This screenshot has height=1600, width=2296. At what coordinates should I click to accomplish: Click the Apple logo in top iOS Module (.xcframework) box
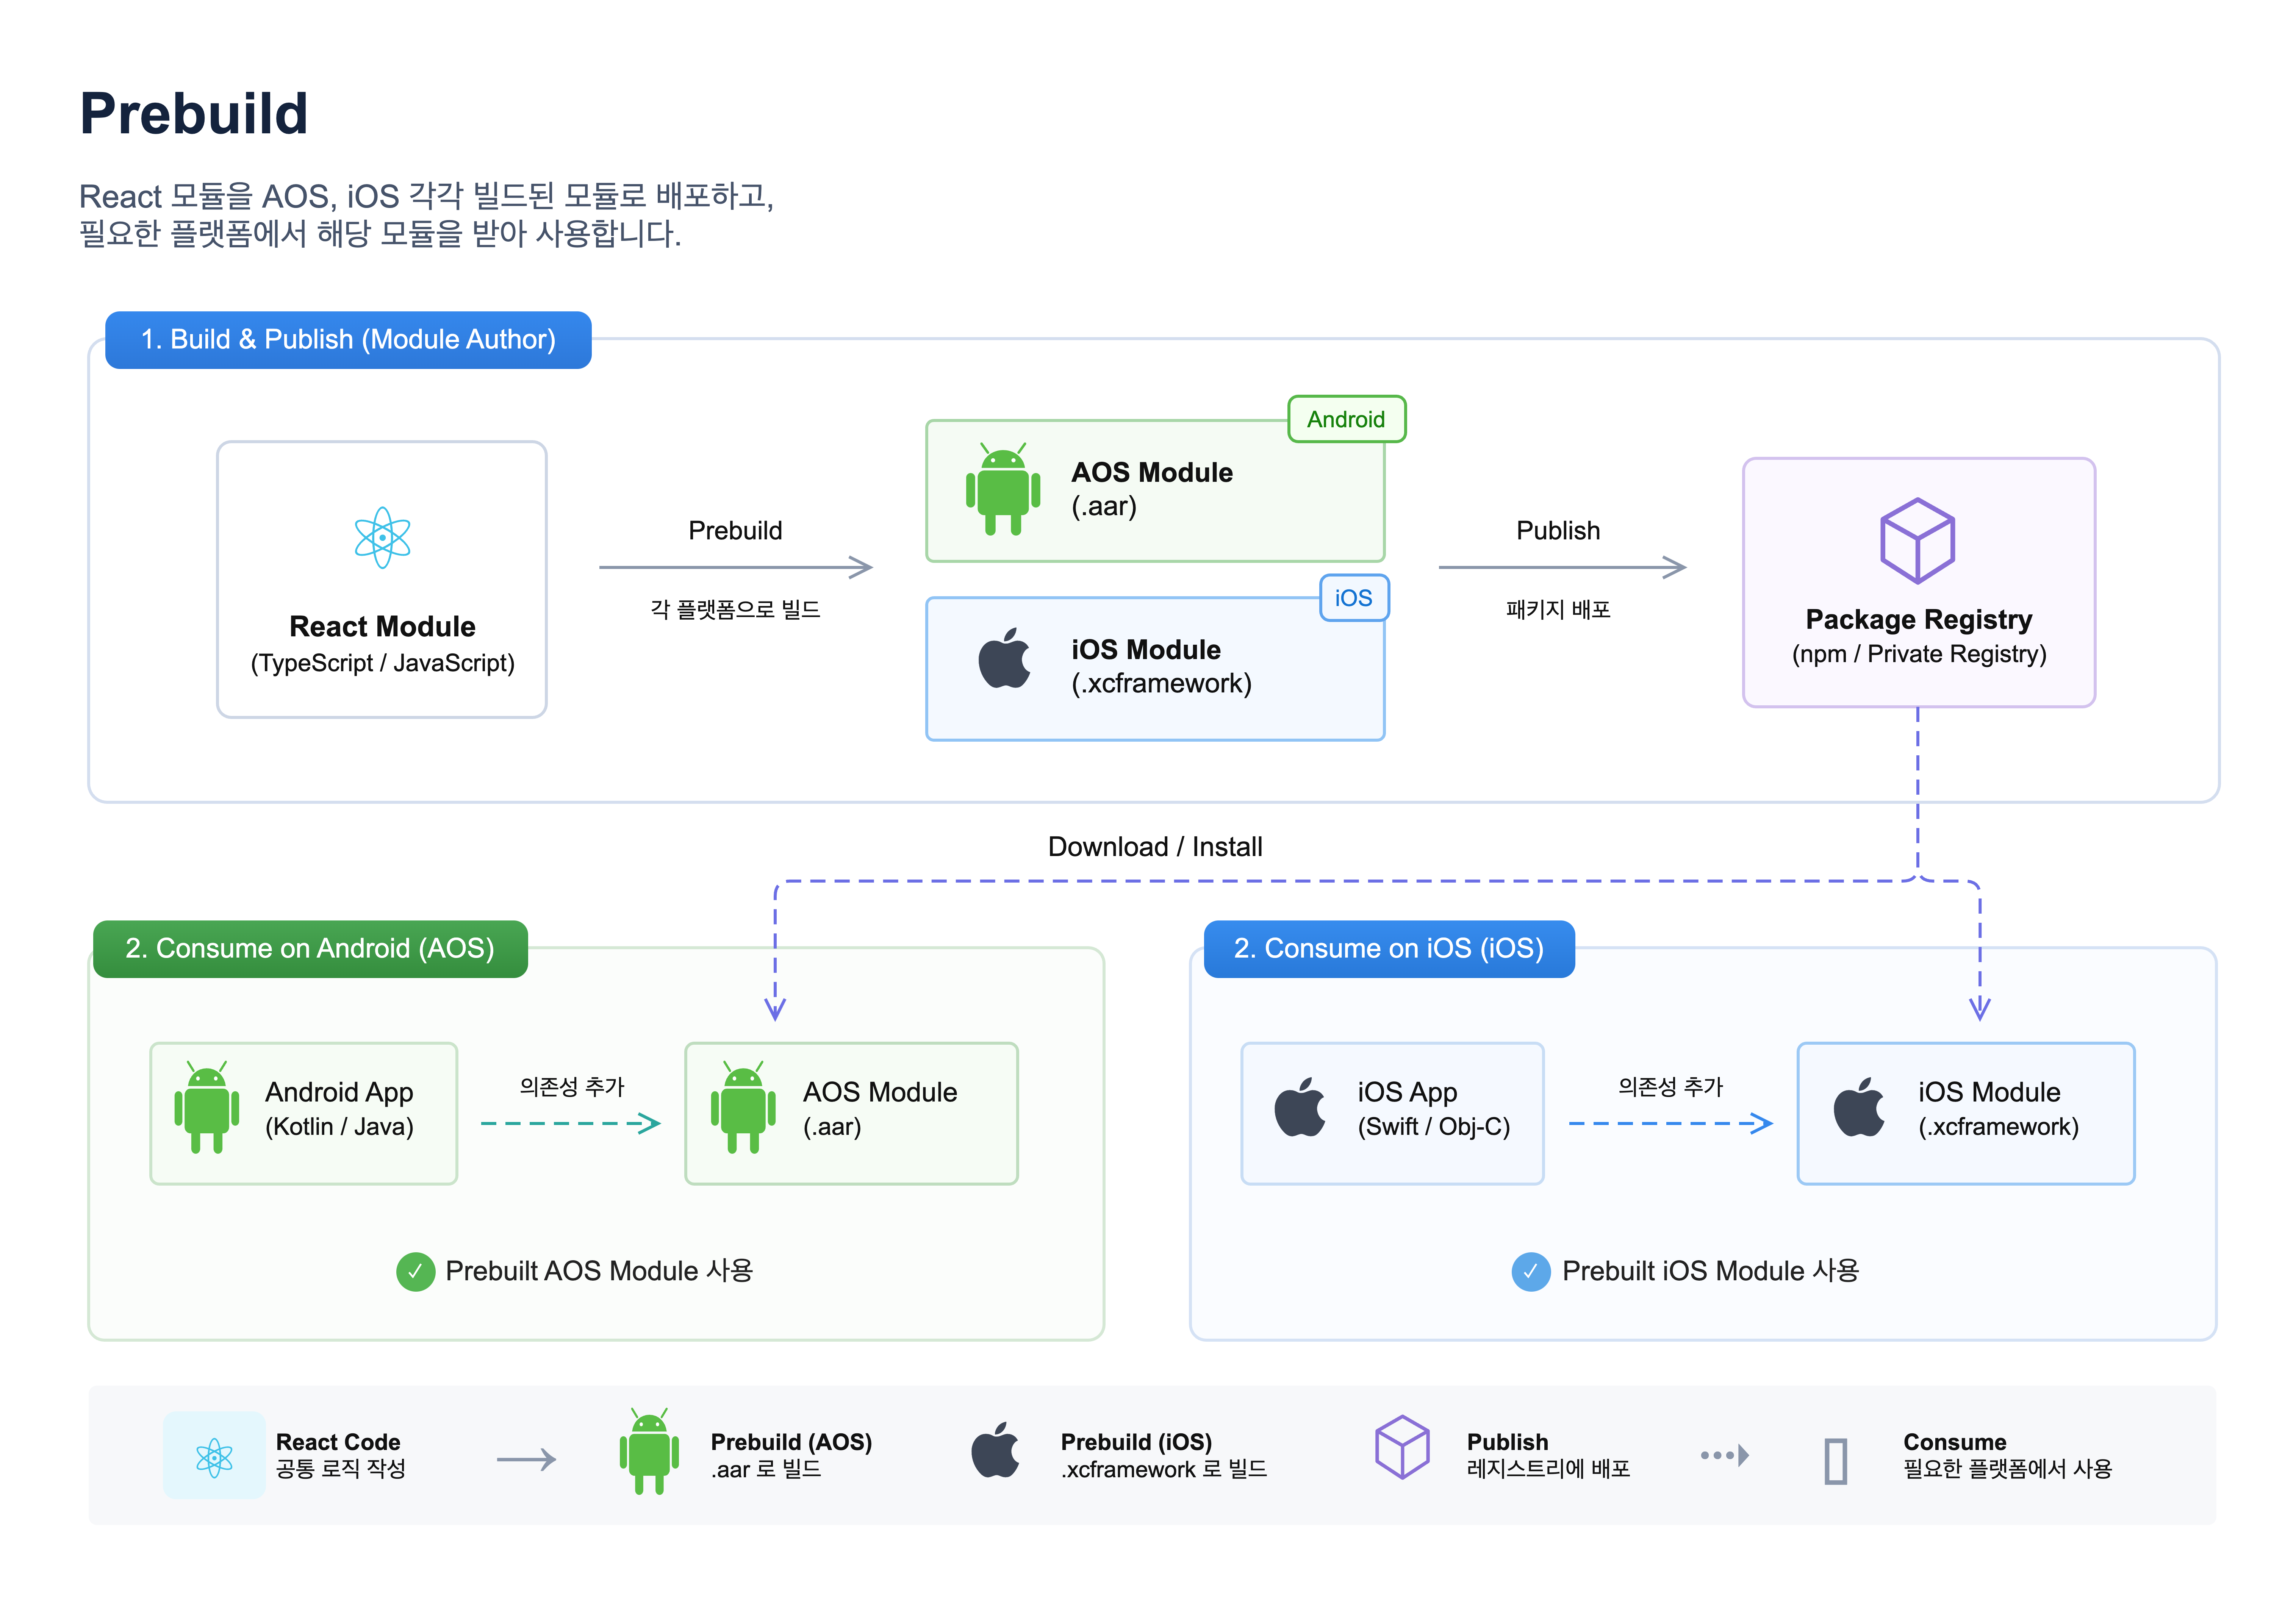point(1004,658)
